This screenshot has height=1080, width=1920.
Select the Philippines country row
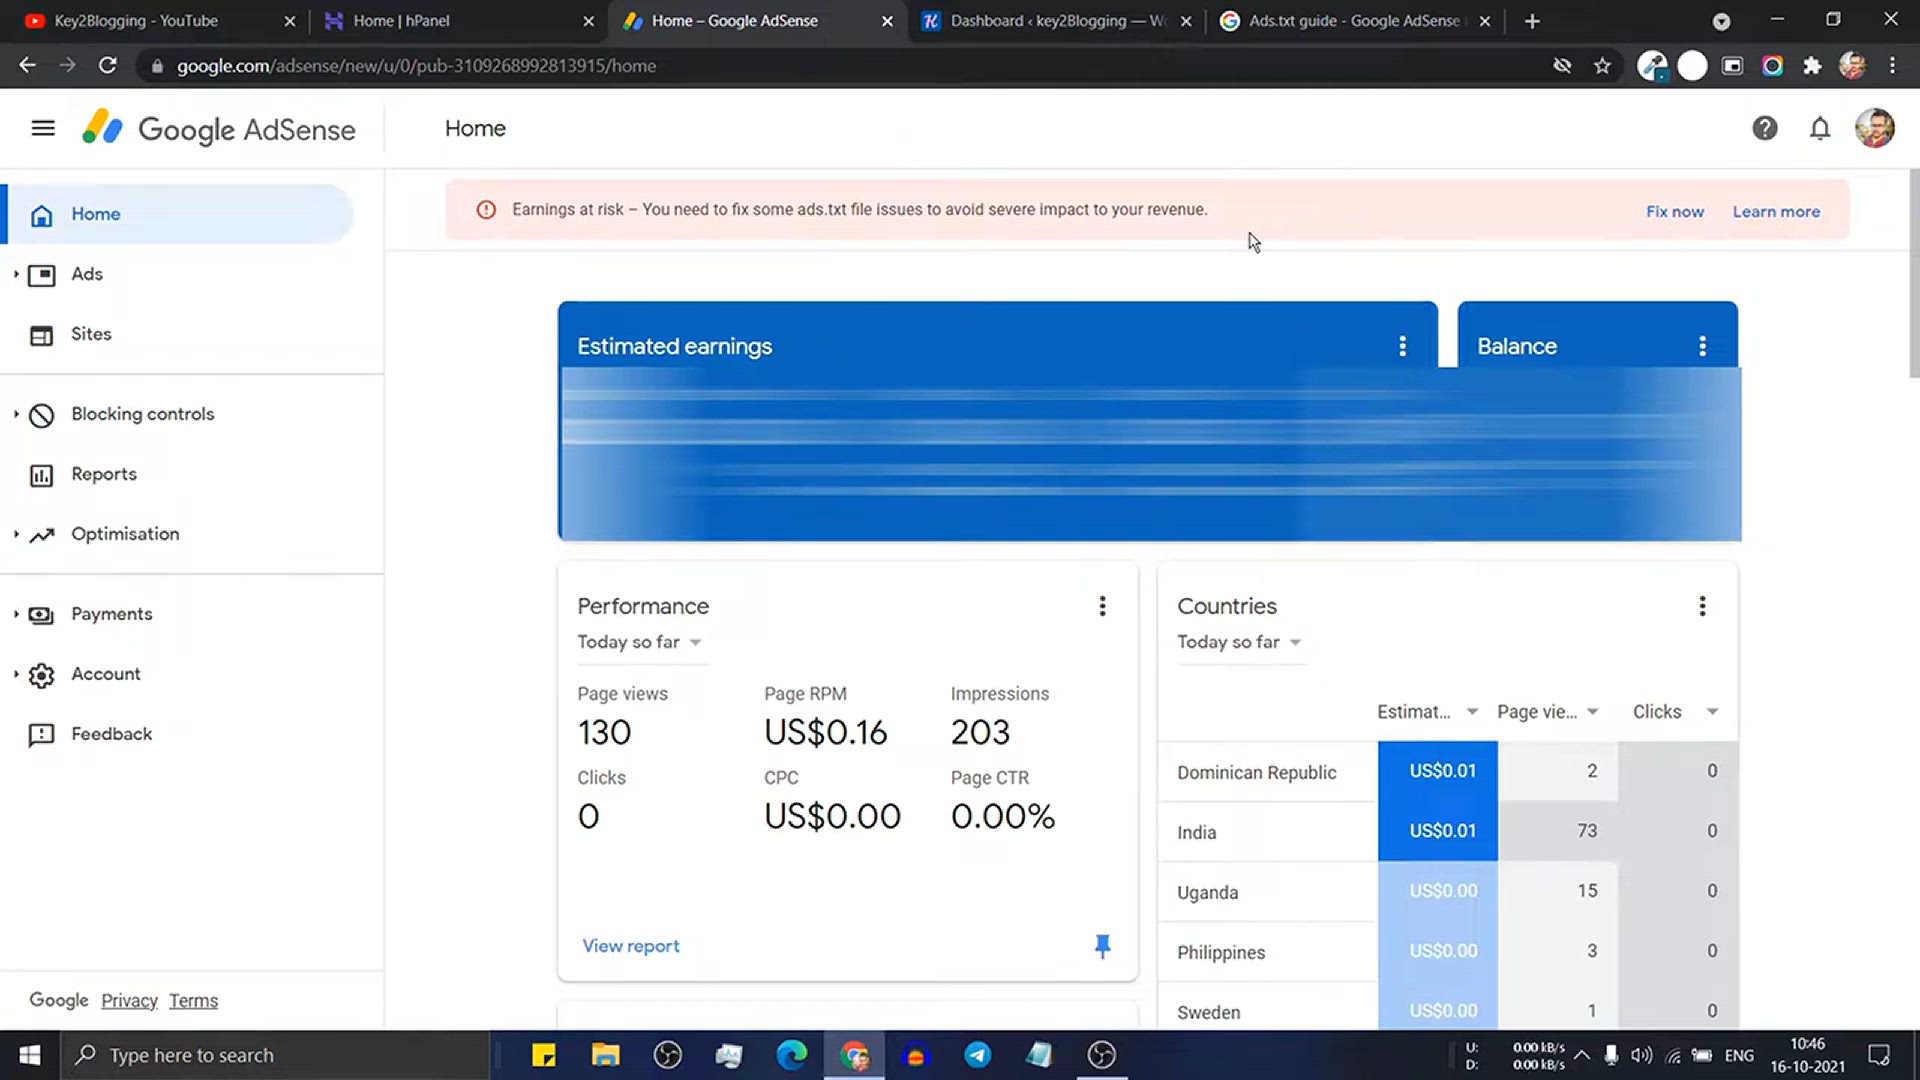click(1447, 951)
